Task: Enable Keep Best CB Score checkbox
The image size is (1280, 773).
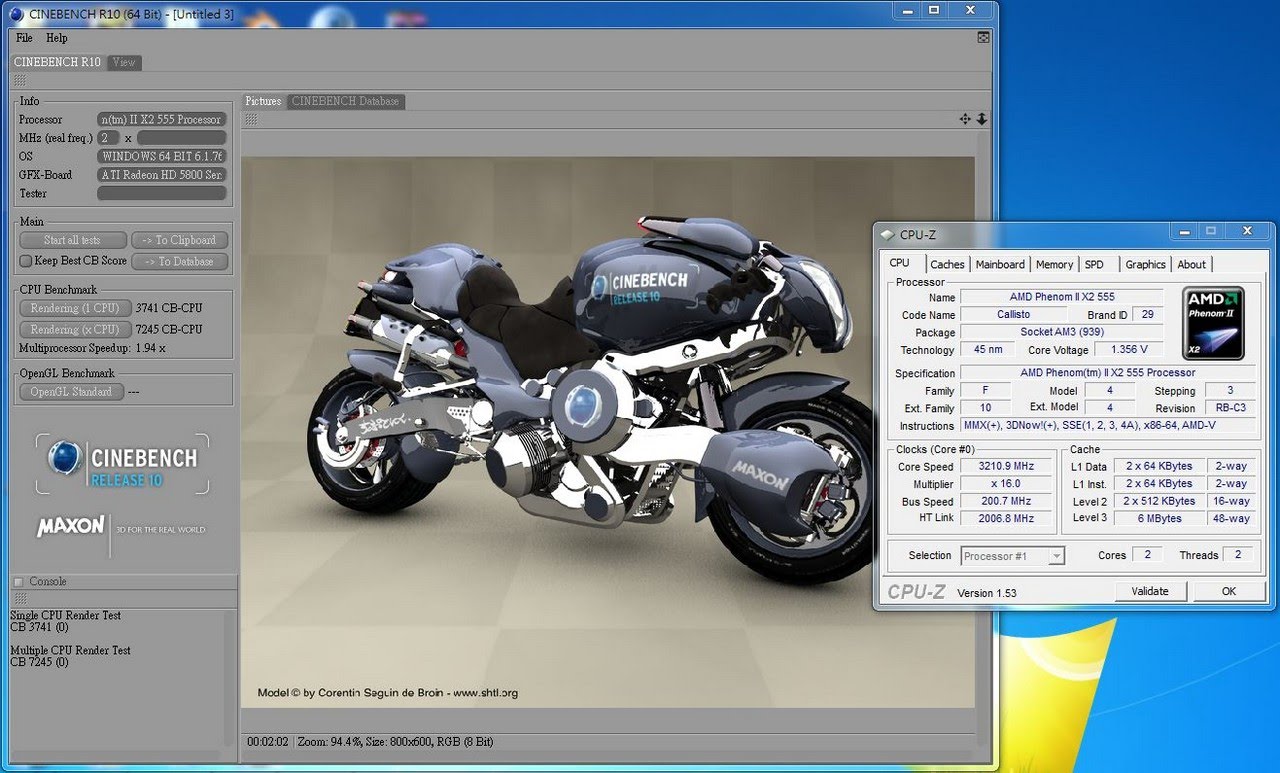Action: (26, 261)
